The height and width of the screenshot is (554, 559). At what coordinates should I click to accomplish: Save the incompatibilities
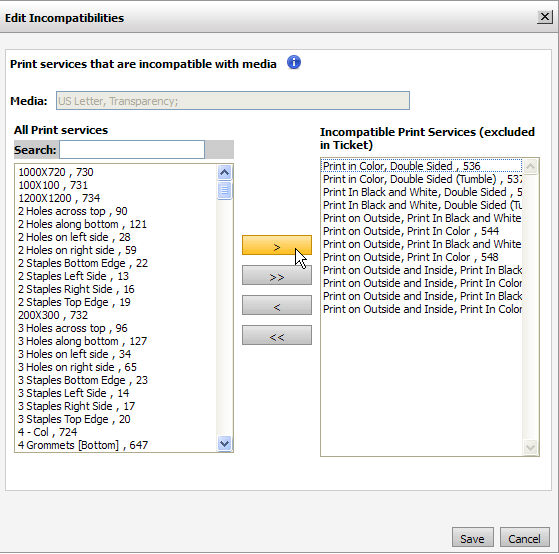point(472,538)
